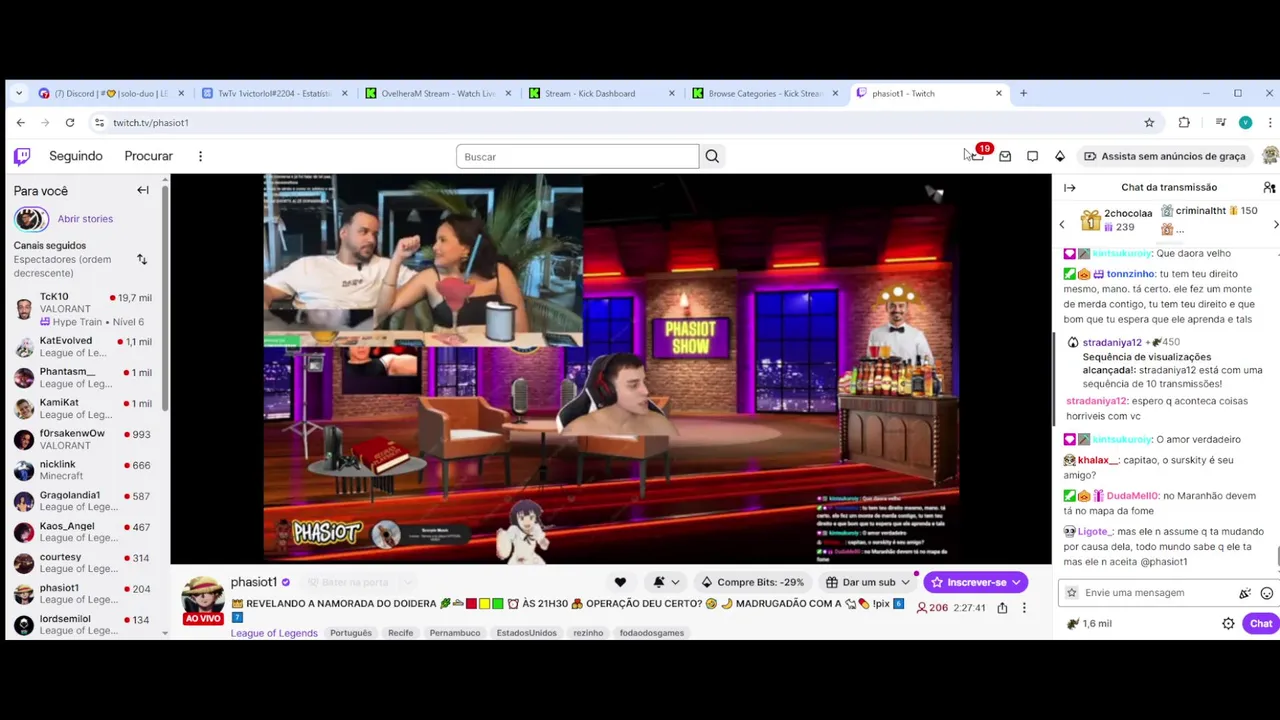The image size is (1280, 720).
Task: Open the chat community users icon
Action: [x=1269, y=187]
